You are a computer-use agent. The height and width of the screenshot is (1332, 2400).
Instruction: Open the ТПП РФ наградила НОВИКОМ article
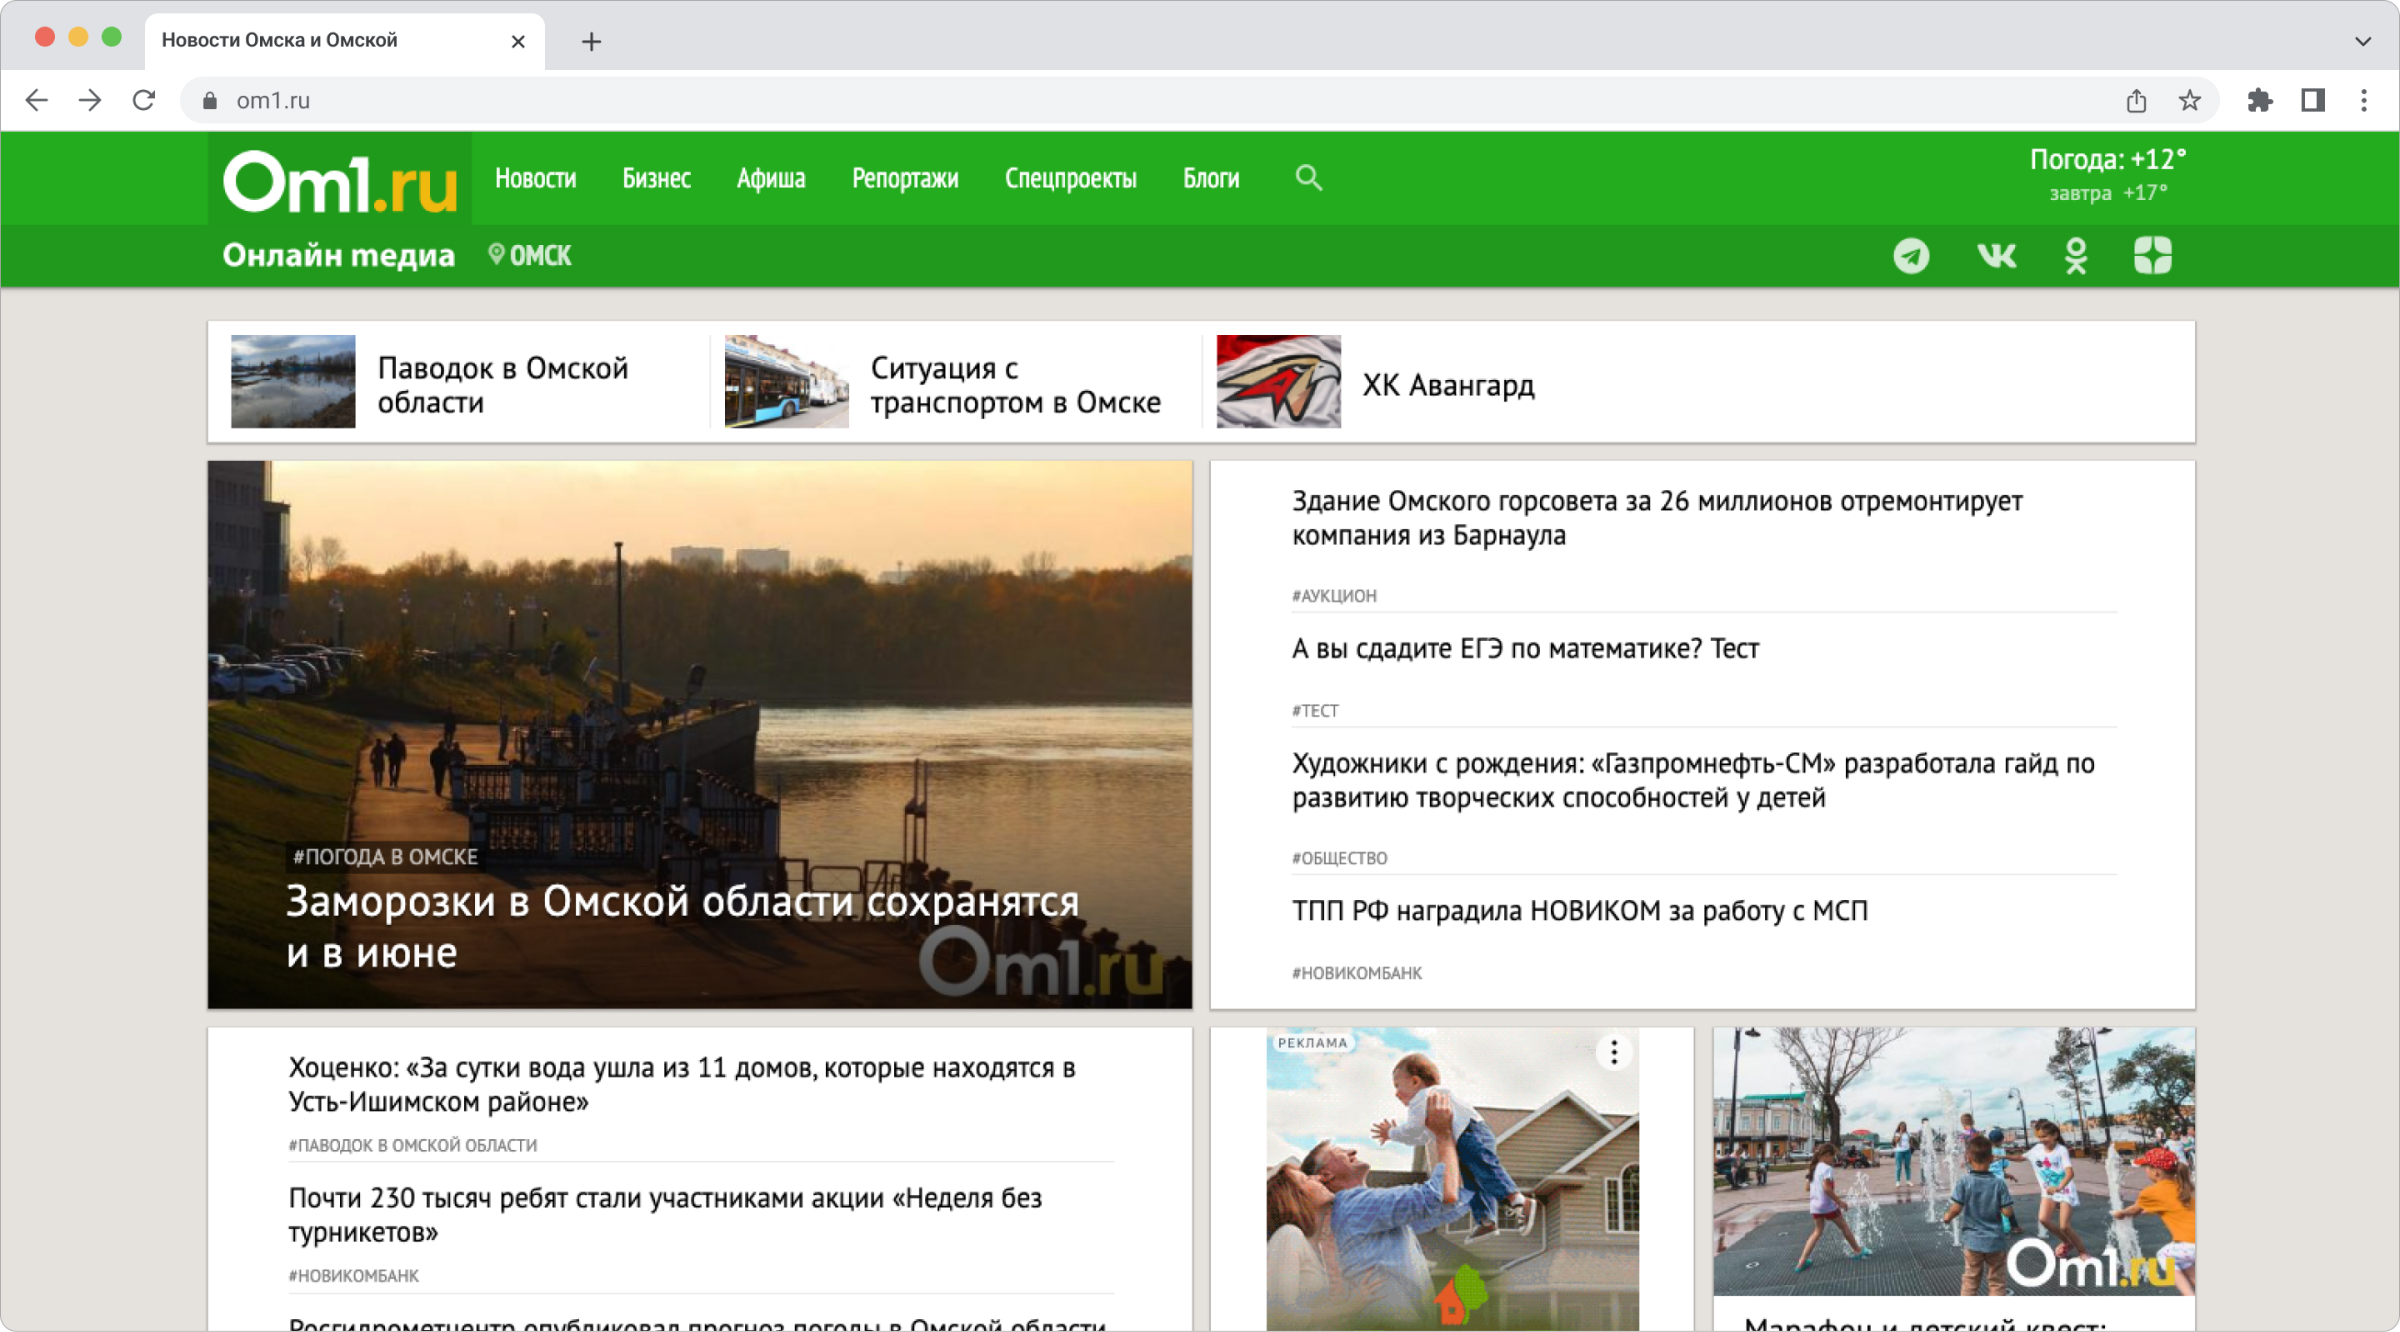click(1580, 911)
